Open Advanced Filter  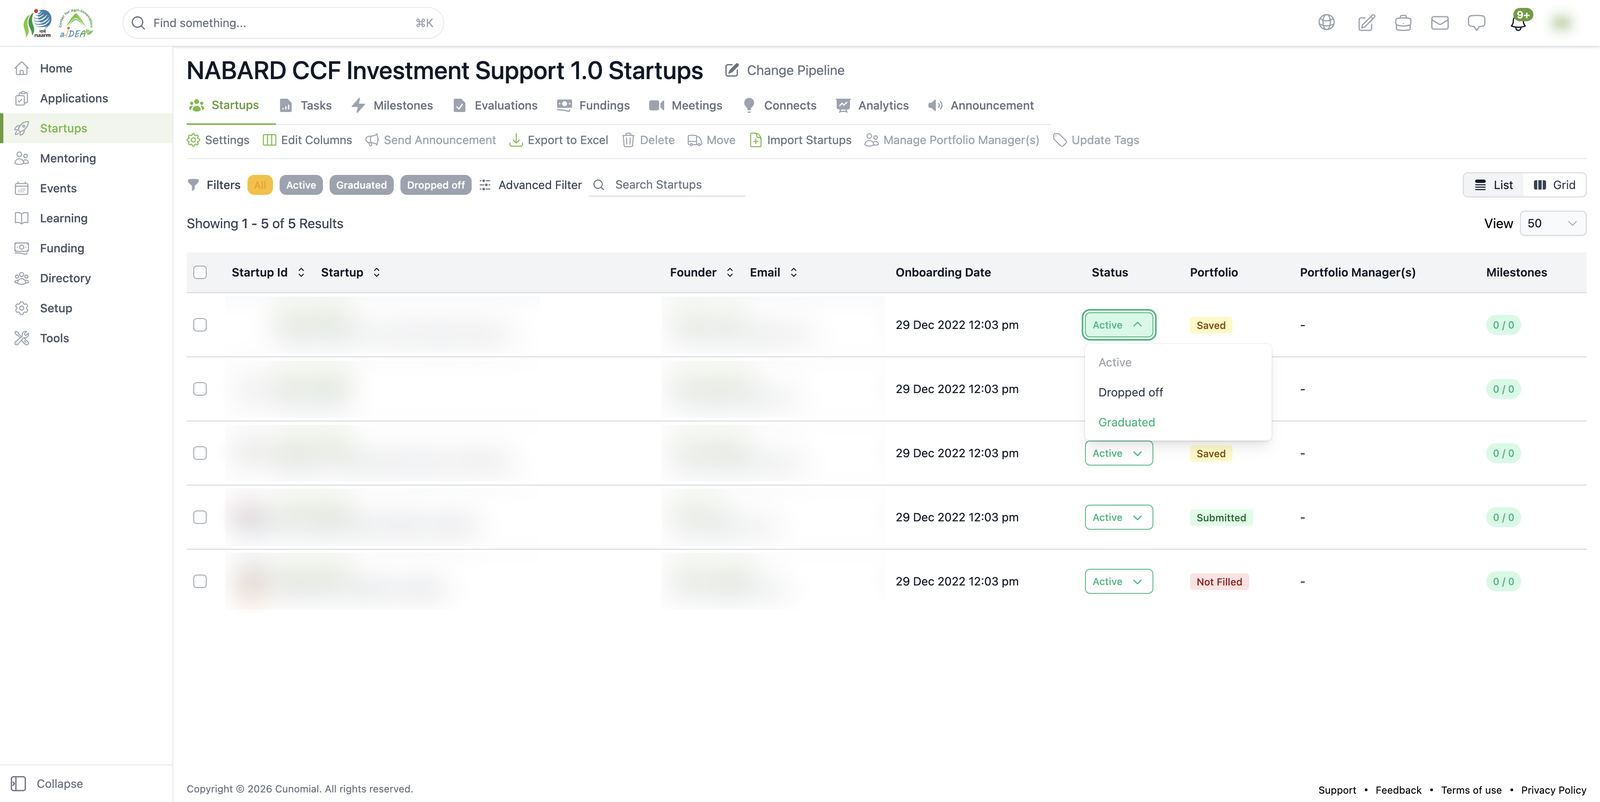530,185
